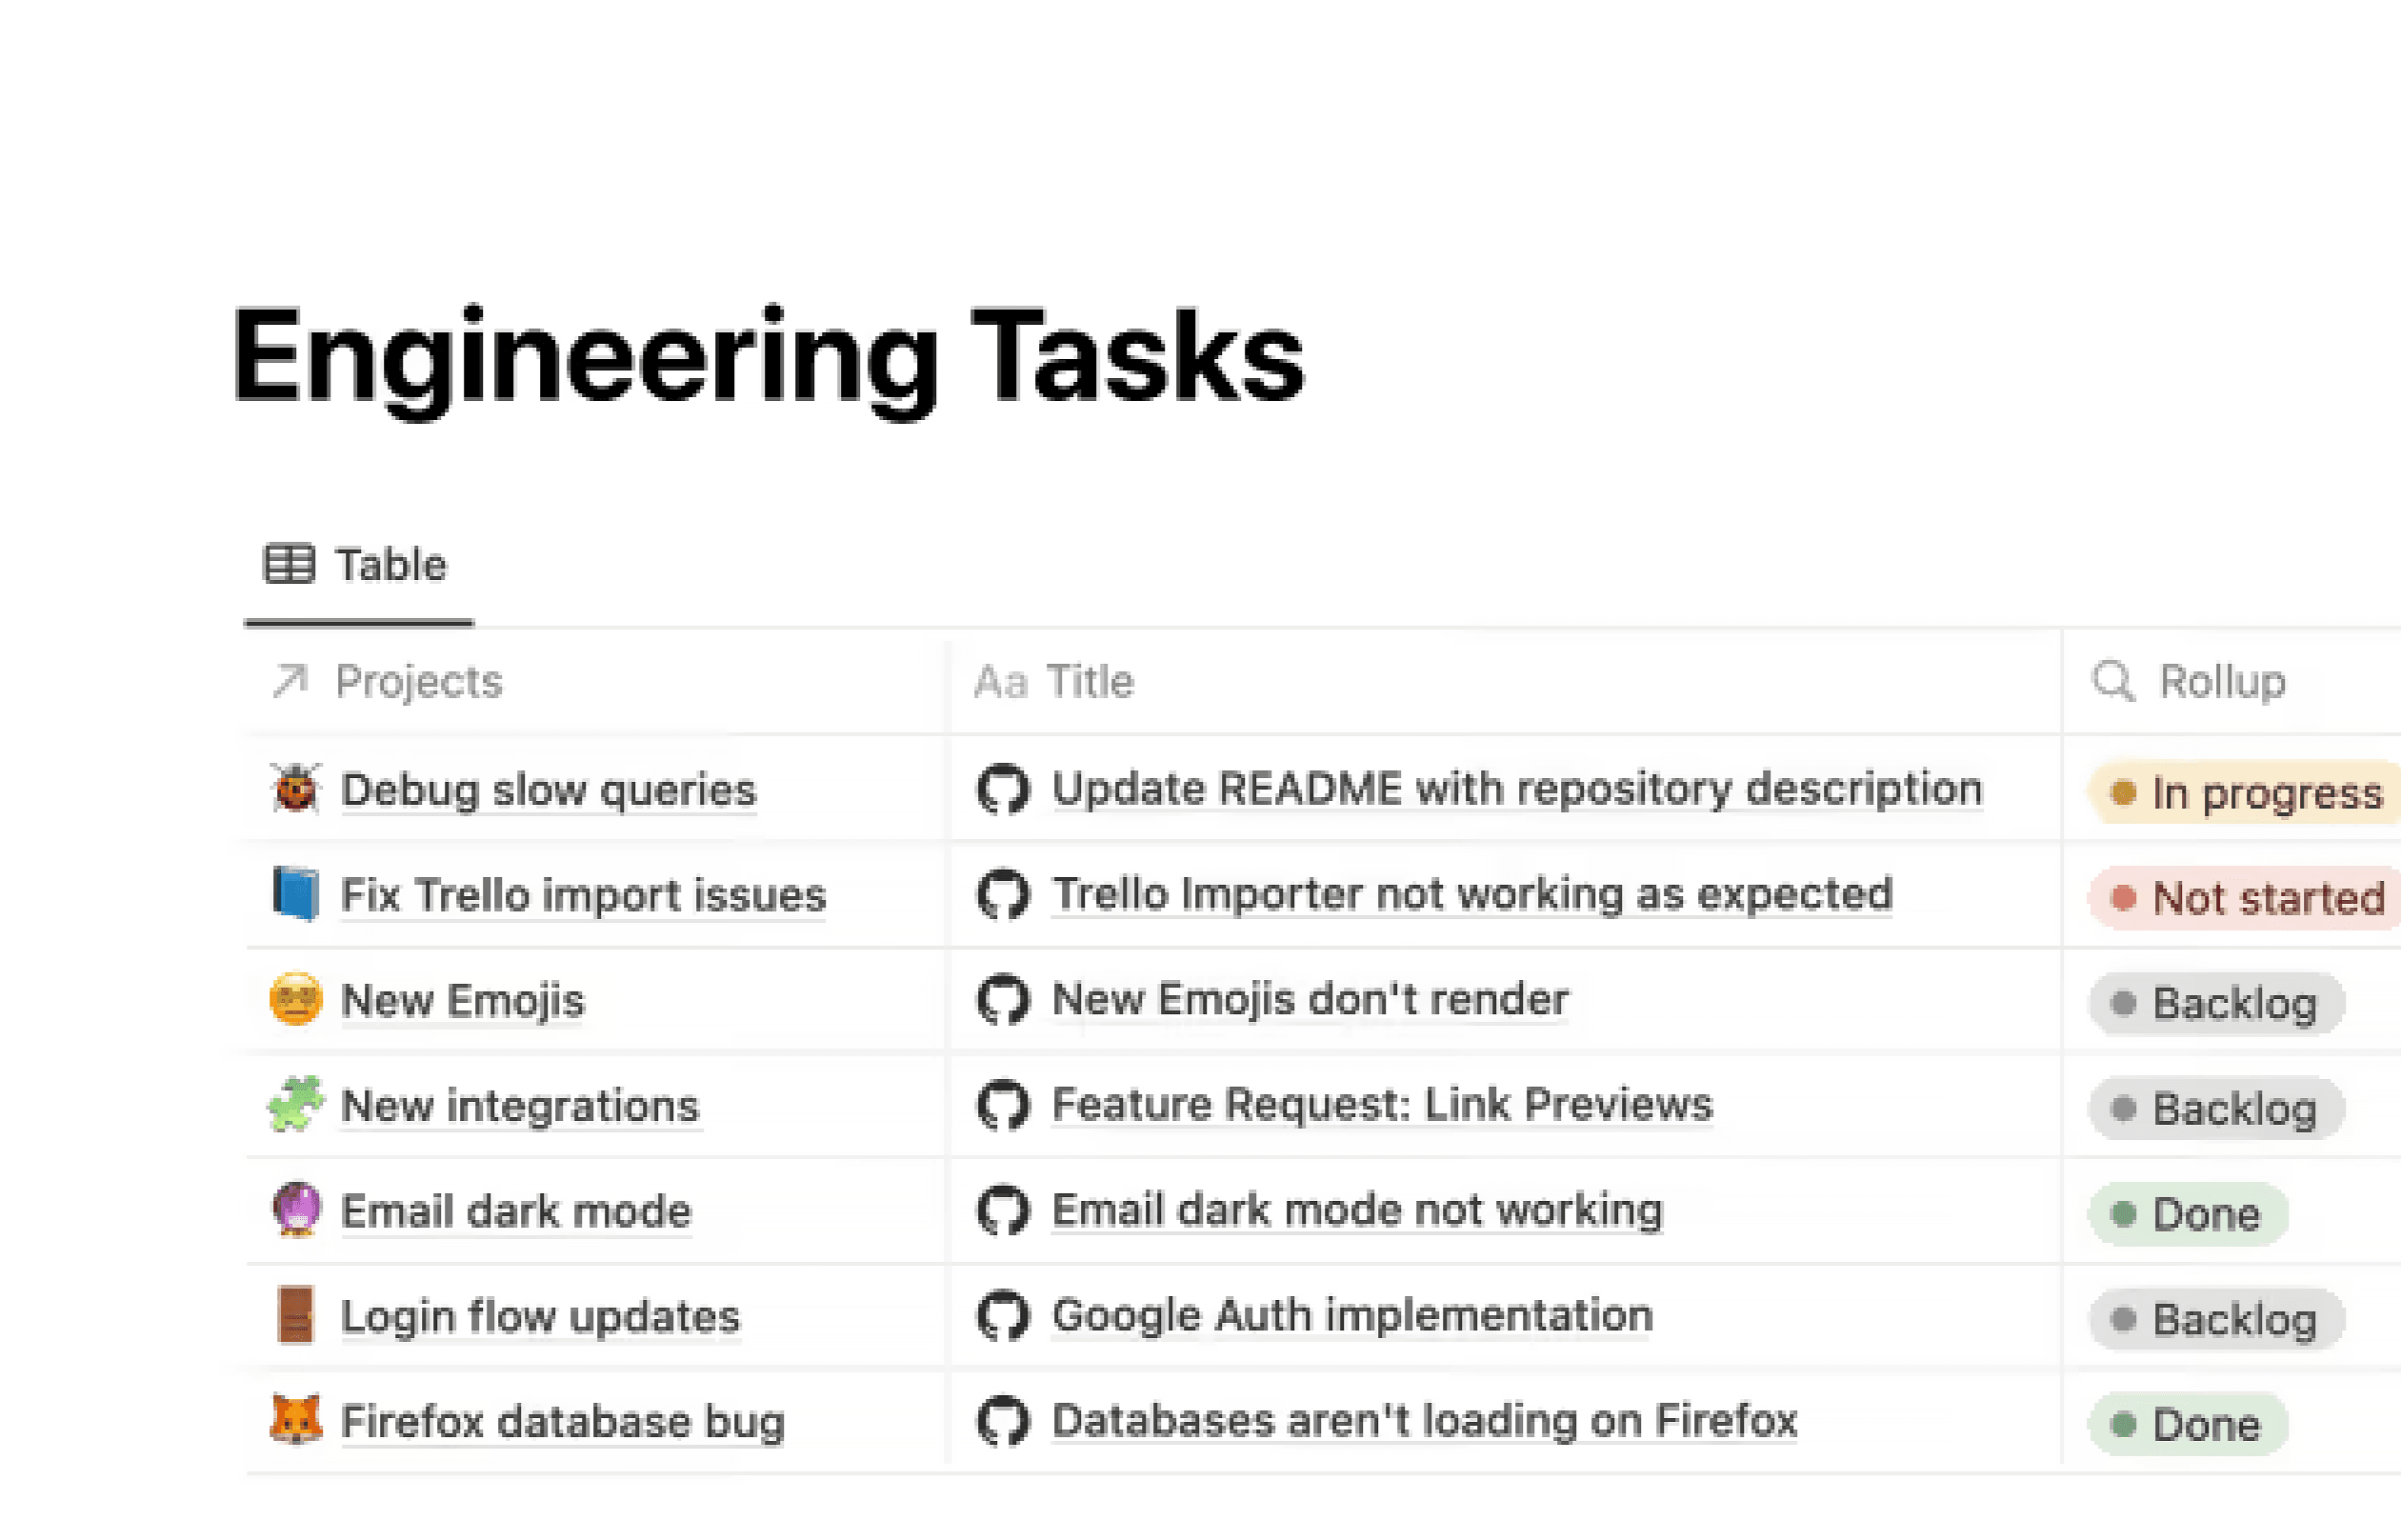This screenshot has height=1540, width=2401.
Task: Click the puzzle piece icon beside New integrations
Action: (x=294, y=1105)
